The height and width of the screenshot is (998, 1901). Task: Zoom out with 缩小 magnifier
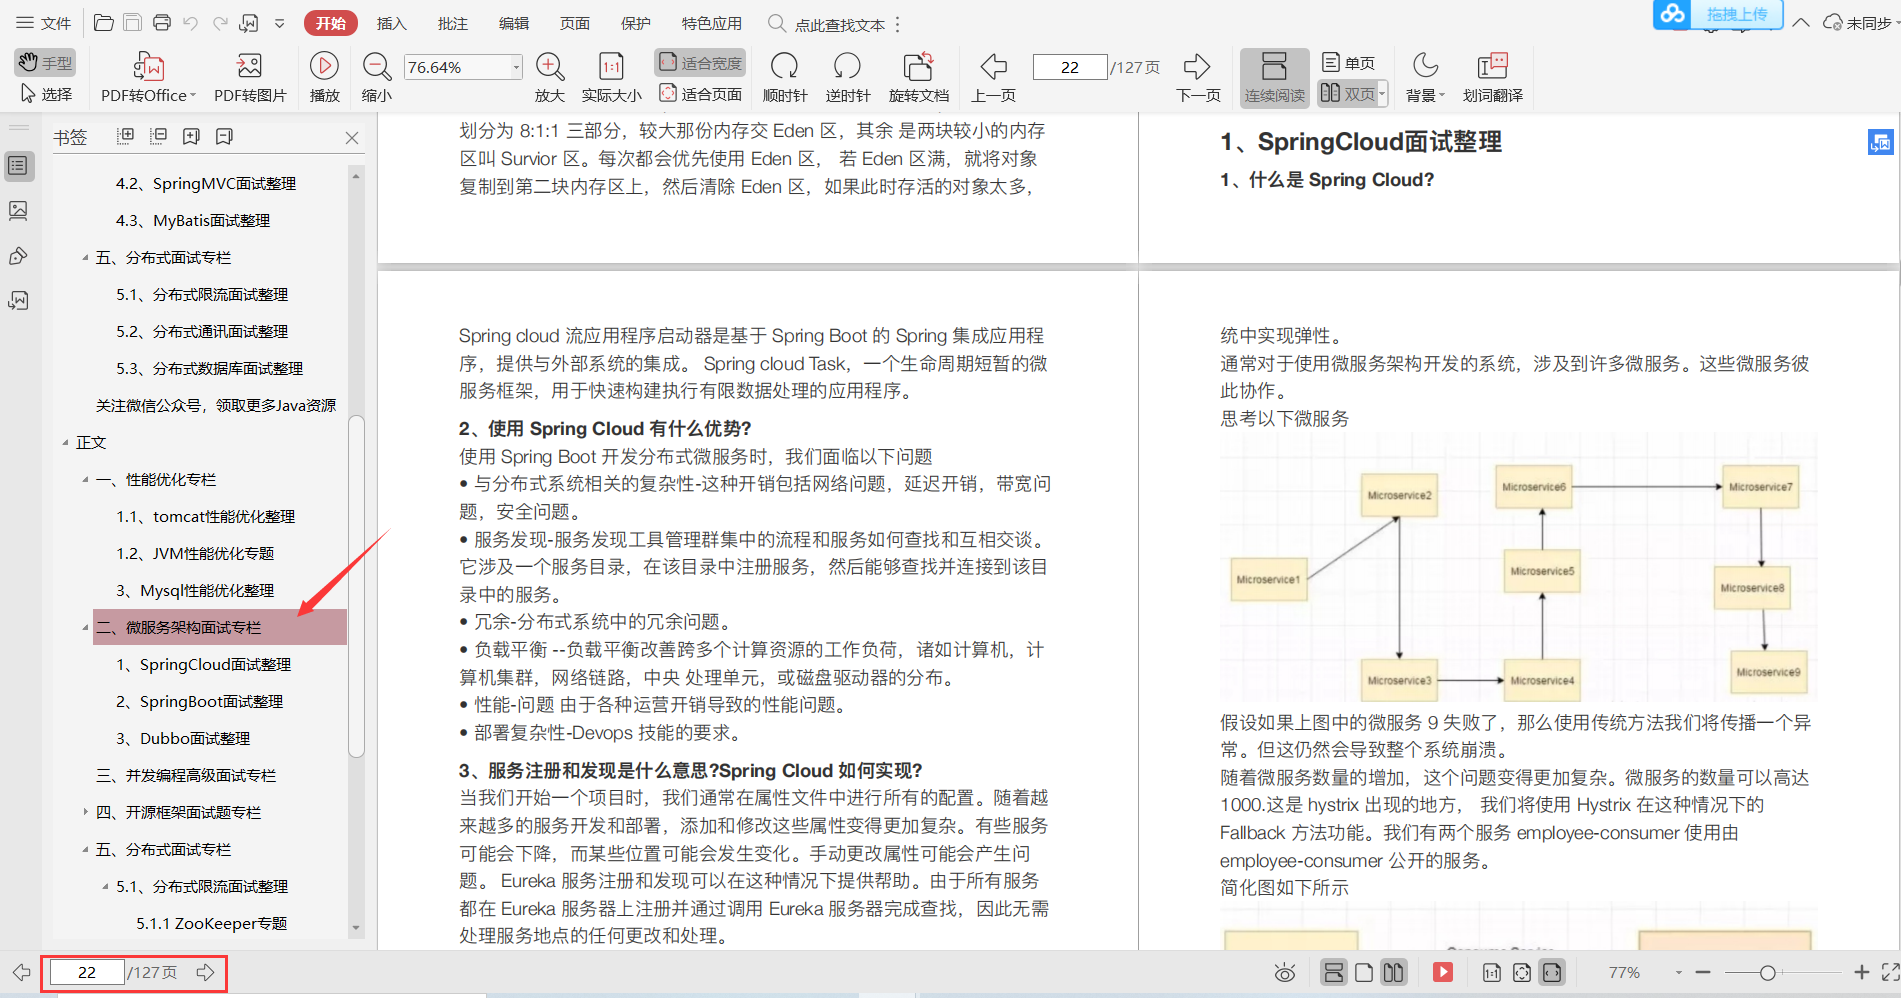click(x=377, y=78)
